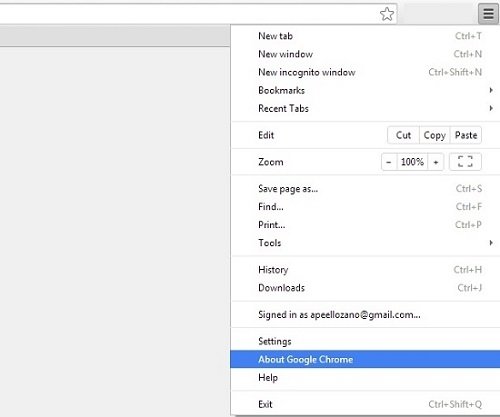Select New window menu item
500x417 pixels.
[x=365, y=54]
